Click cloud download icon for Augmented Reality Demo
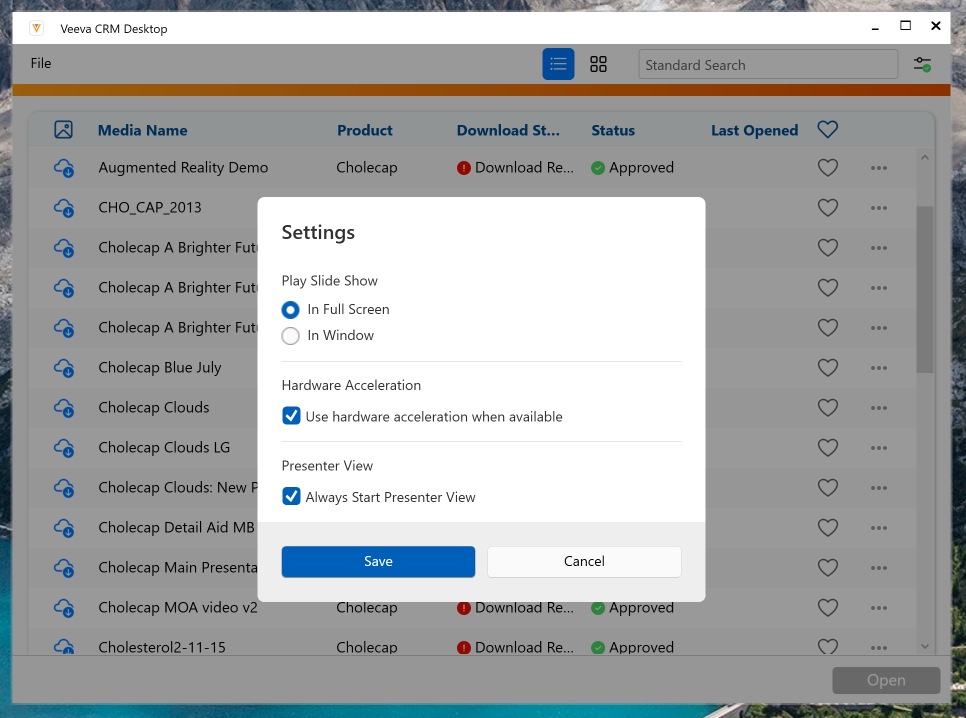This screenshot has width=966, height=718. 64,168
